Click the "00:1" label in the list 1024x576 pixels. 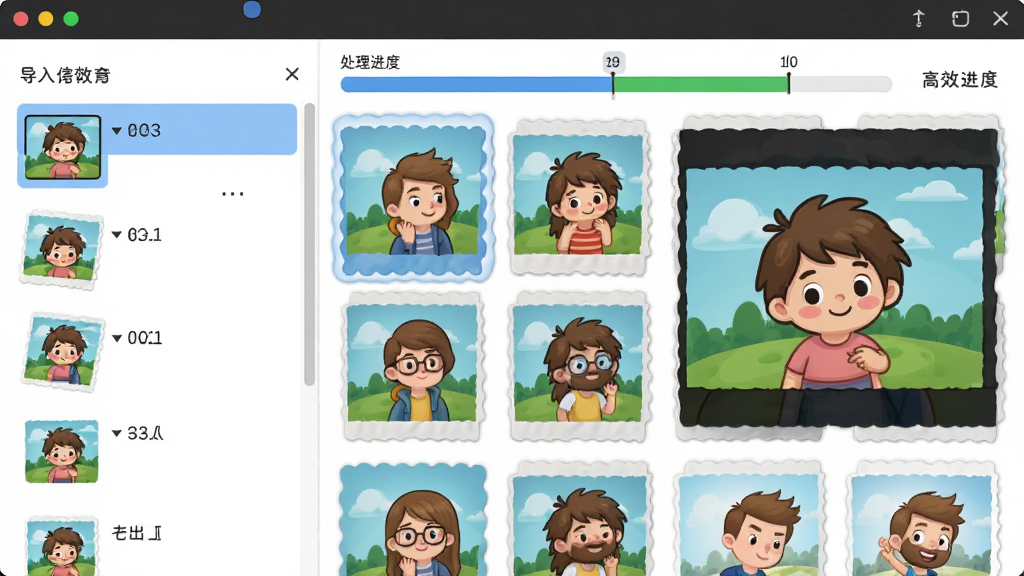click(144, 338)
